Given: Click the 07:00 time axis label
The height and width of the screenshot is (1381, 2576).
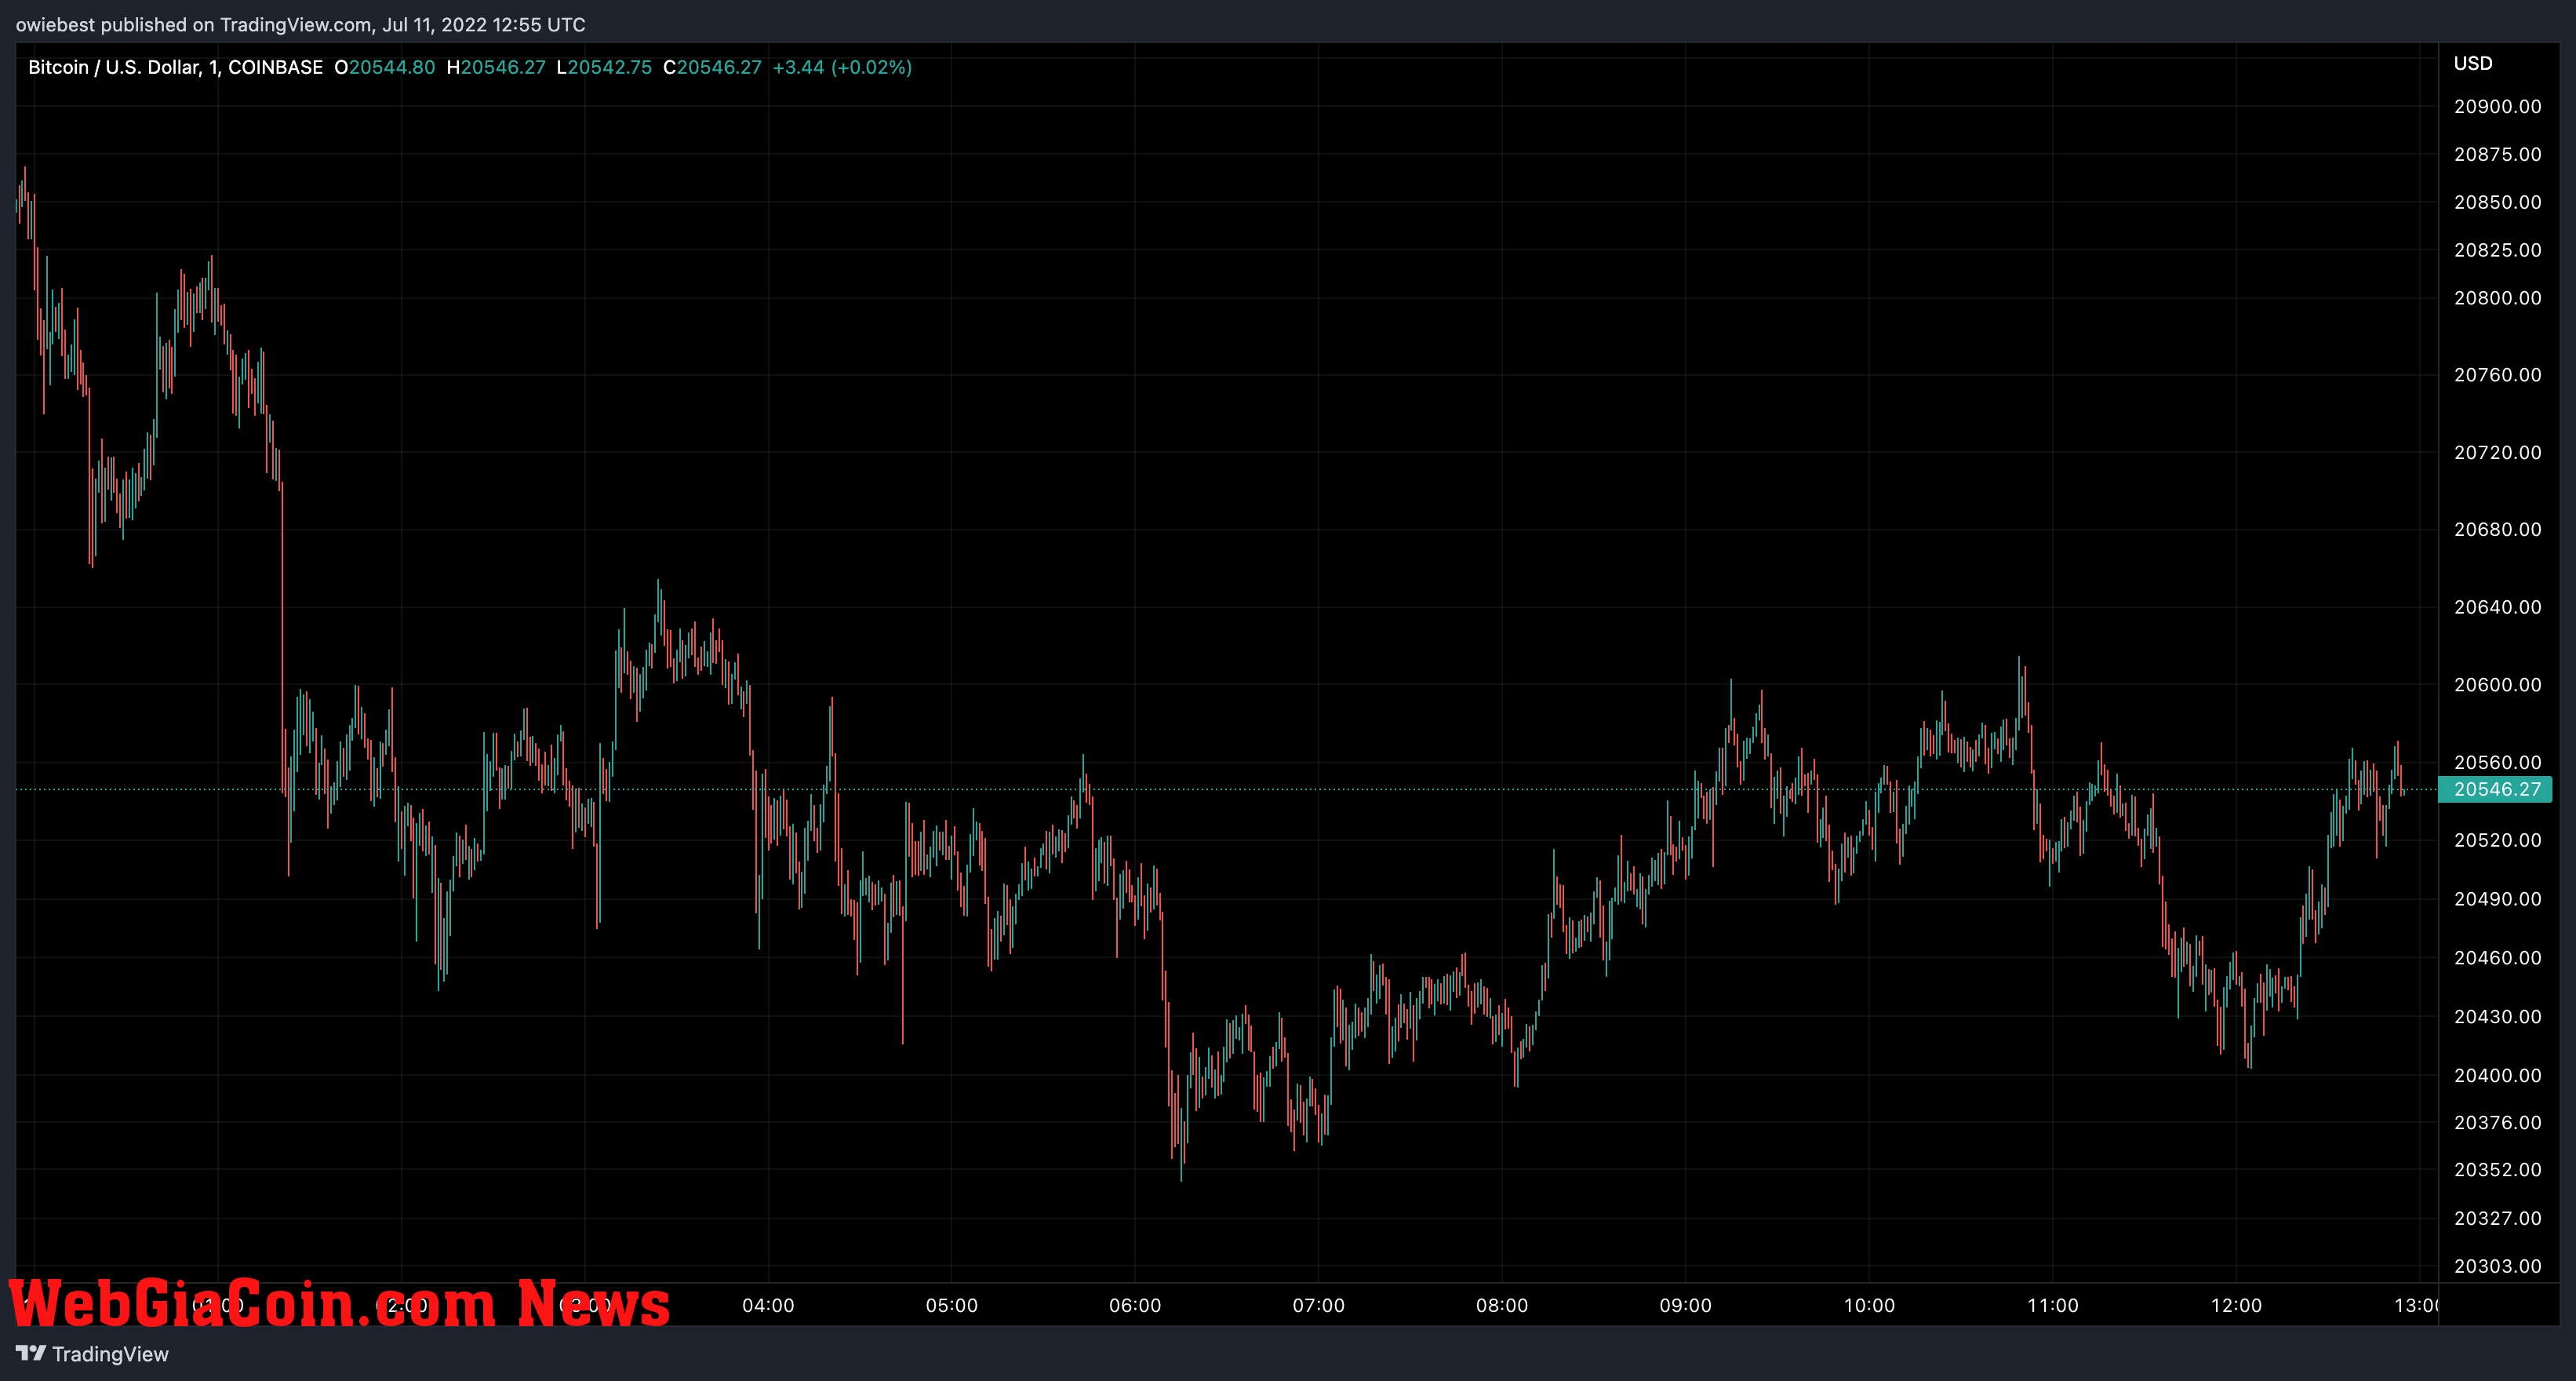Looking at the screenshot, I should point(1318,1305).
